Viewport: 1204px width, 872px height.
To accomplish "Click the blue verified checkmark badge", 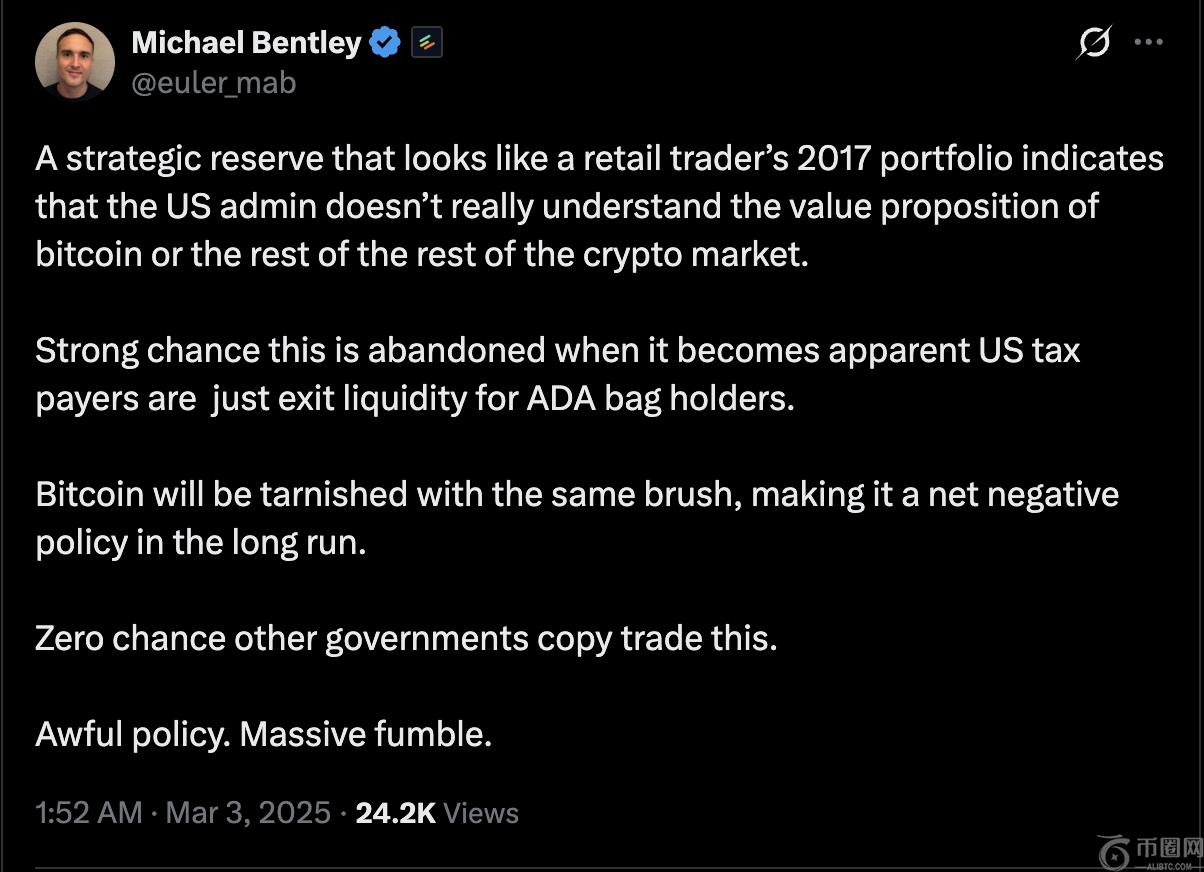I will click(386, 43).
